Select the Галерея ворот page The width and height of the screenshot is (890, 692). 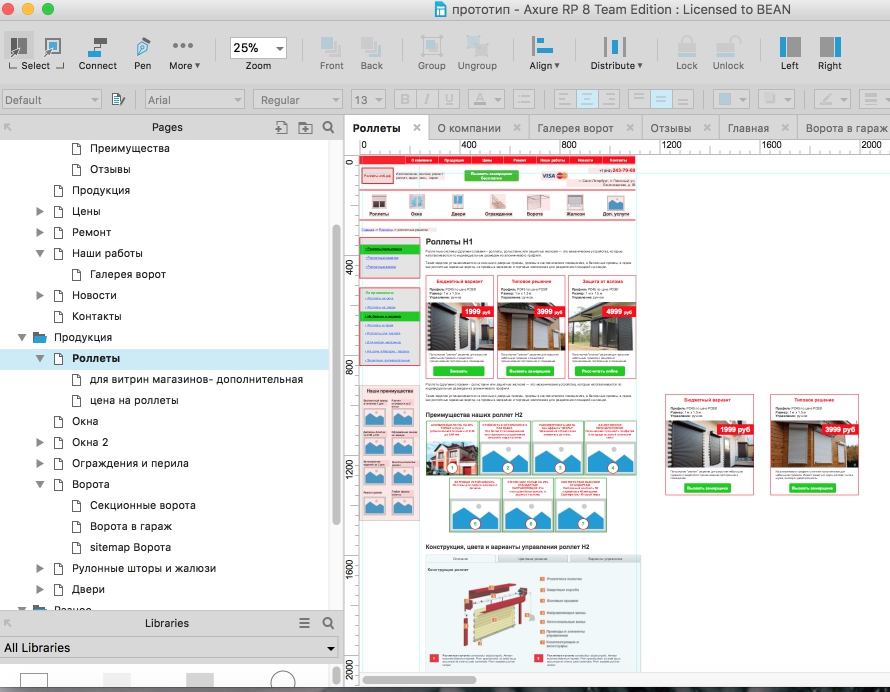128,274
